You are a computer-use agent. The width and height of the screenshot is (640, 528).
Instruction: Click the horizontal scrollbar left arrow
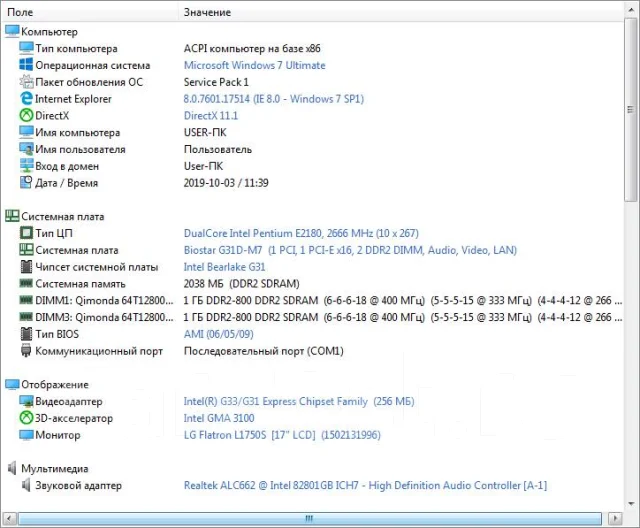tap(9, 519)
